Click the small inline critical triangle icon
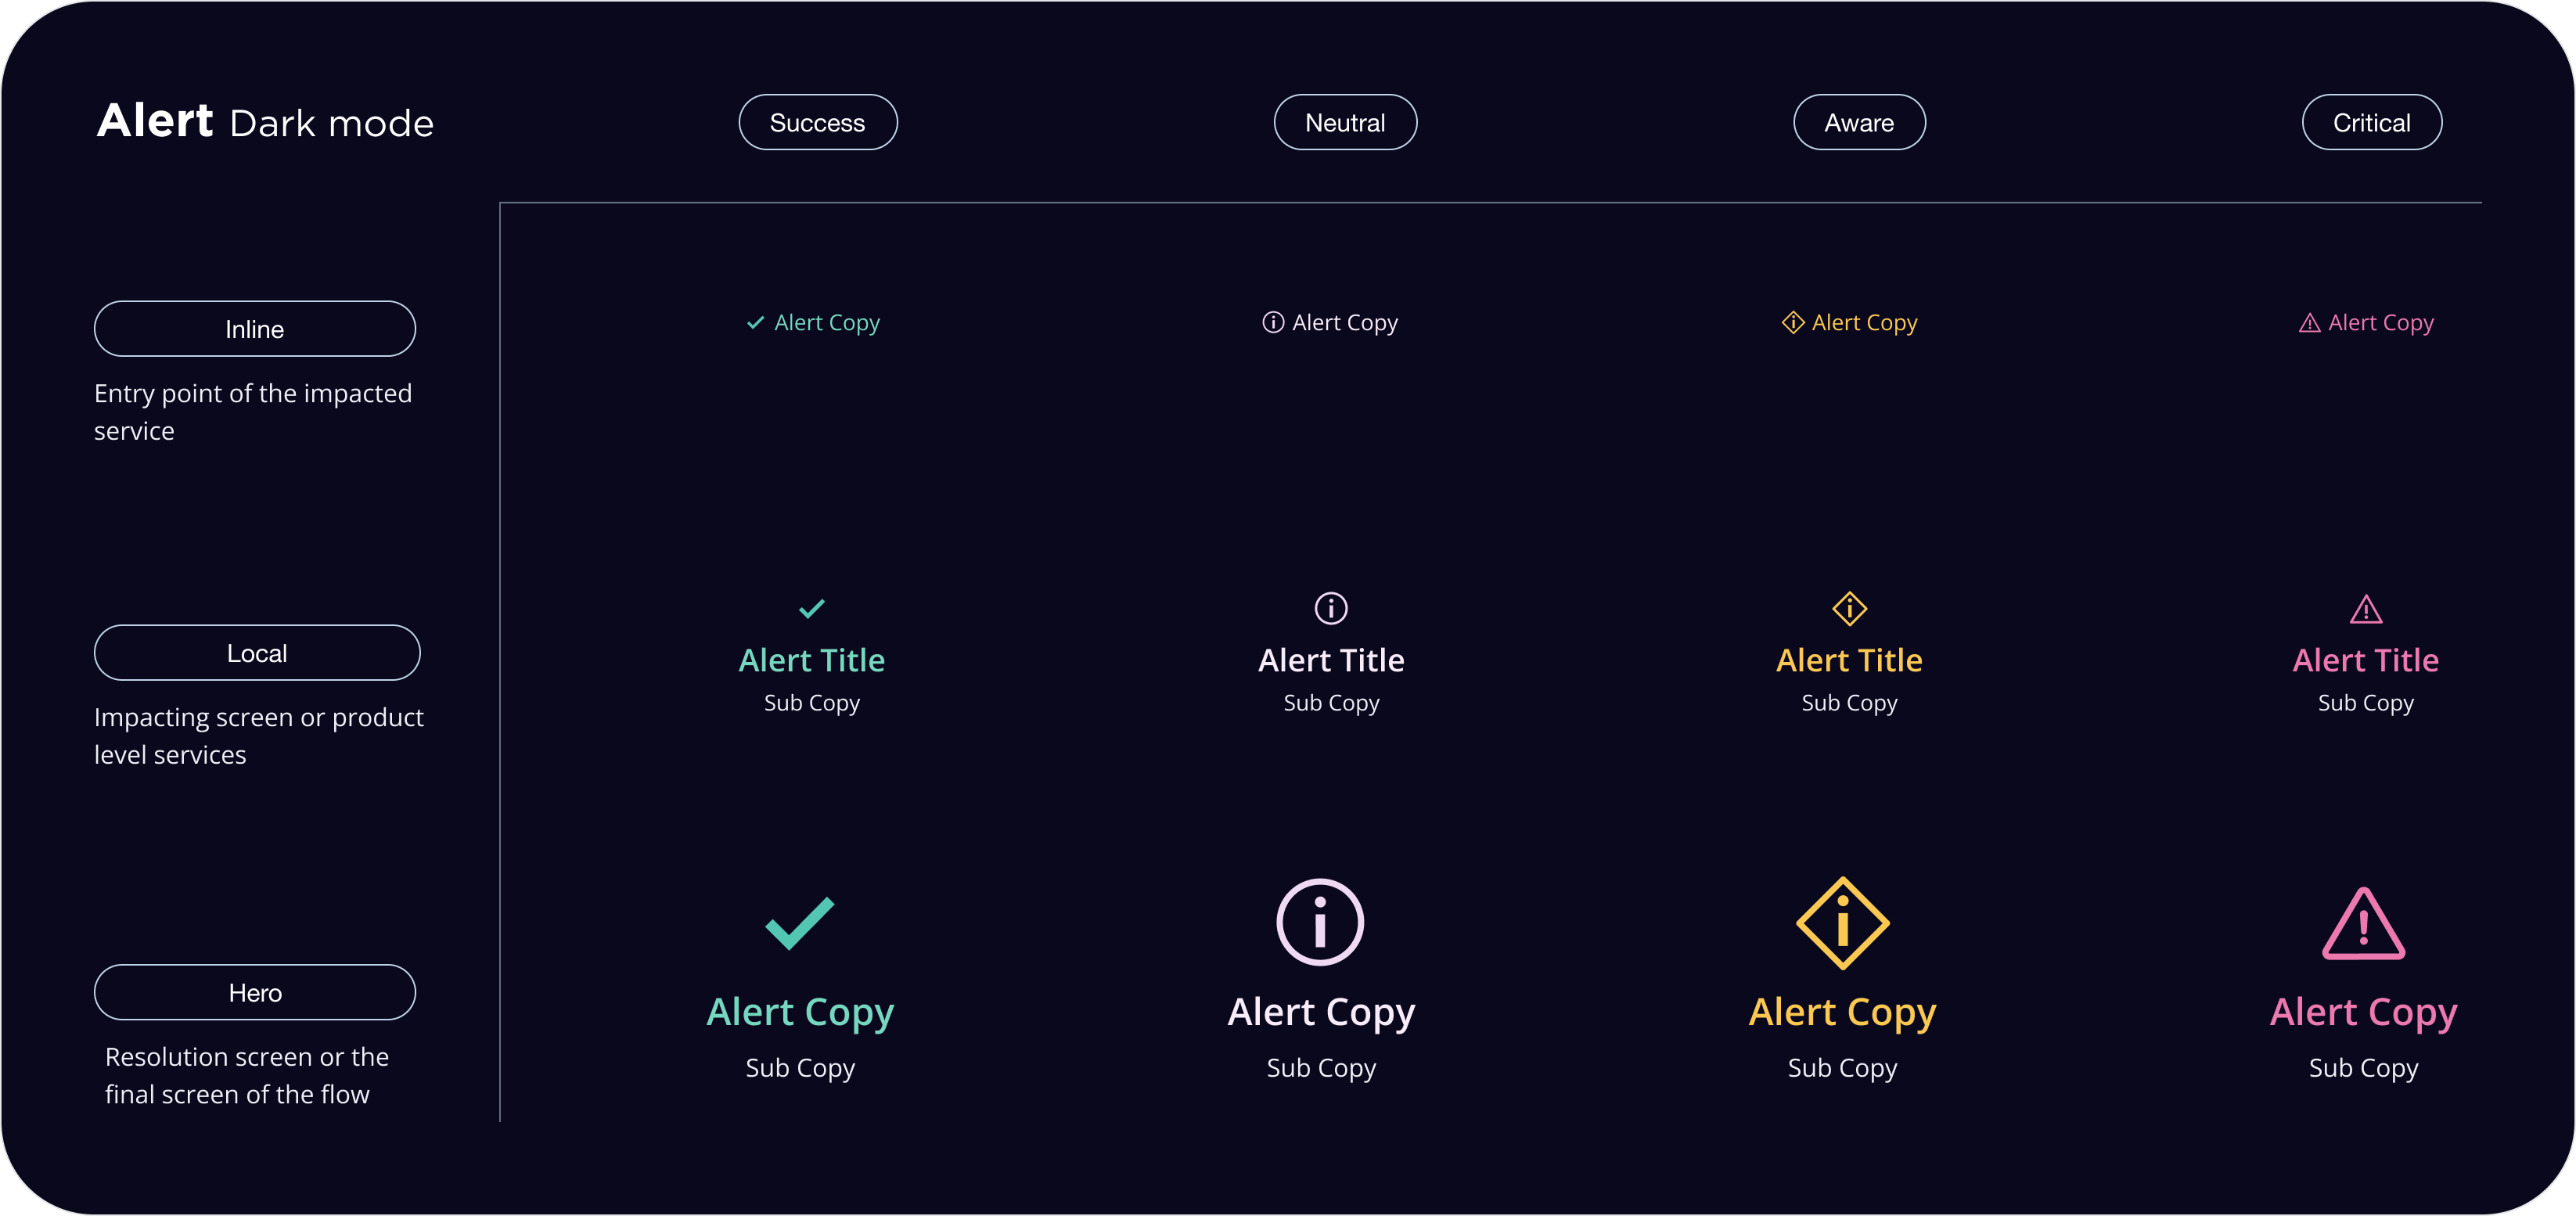 tap(2309, 323)
